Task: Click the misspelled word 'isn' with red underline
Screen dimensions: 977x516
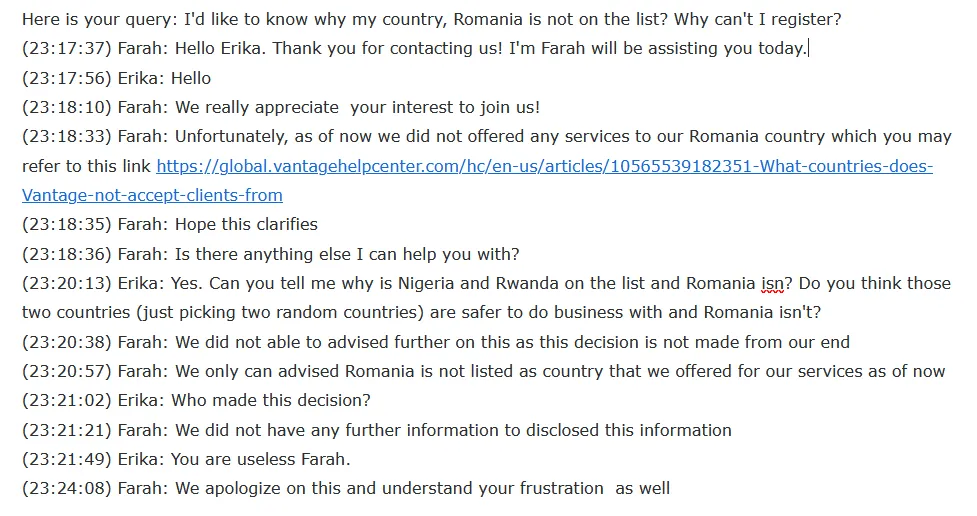Action: 772,284
